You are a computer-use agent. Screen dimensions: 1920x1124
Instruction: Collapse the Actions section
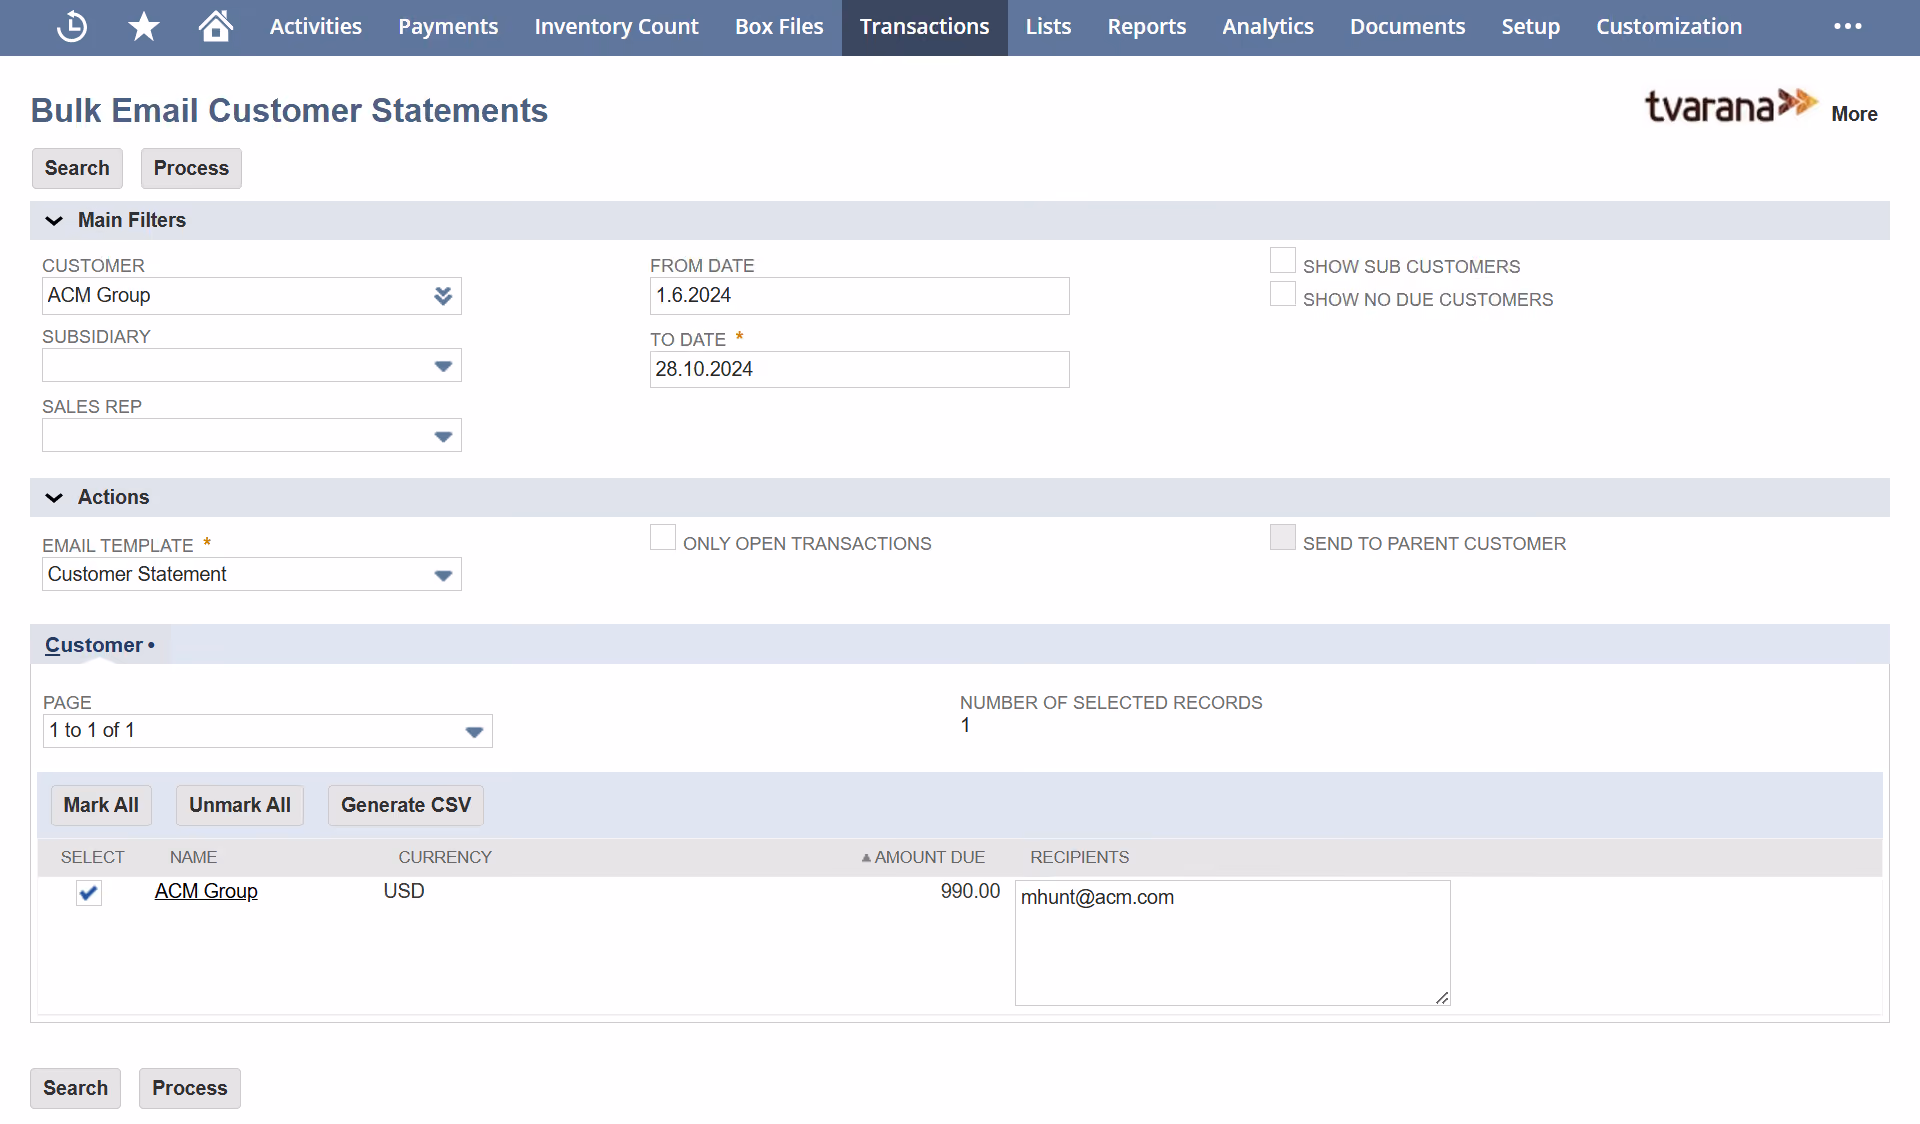coord(55,497)
